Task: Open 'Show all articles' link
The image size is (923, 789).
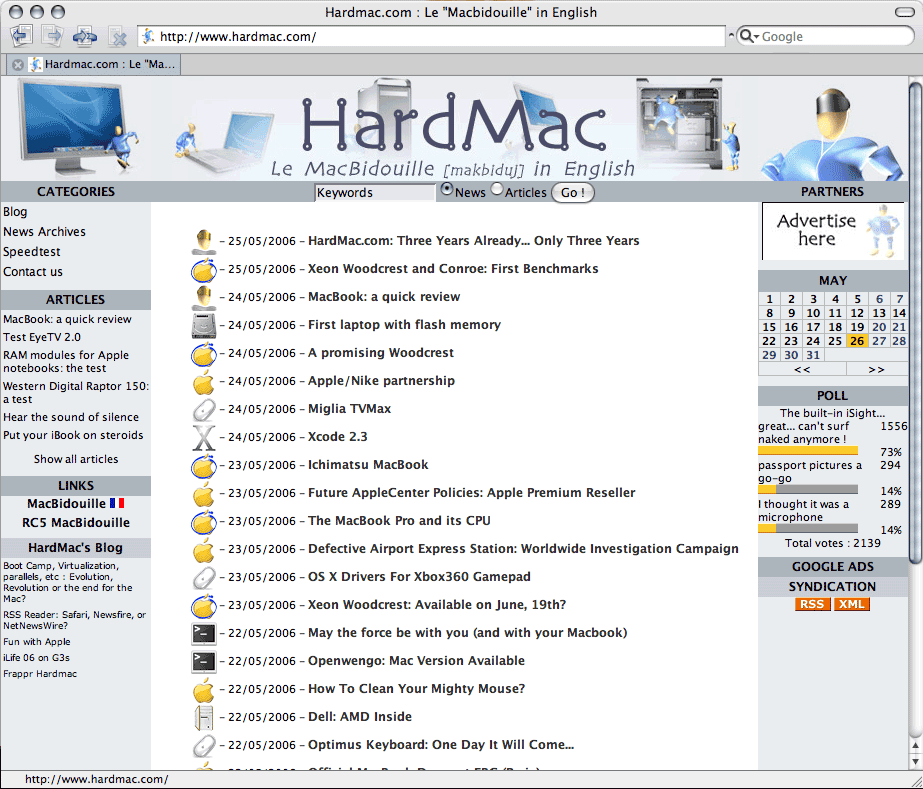Action: point(76,459)
